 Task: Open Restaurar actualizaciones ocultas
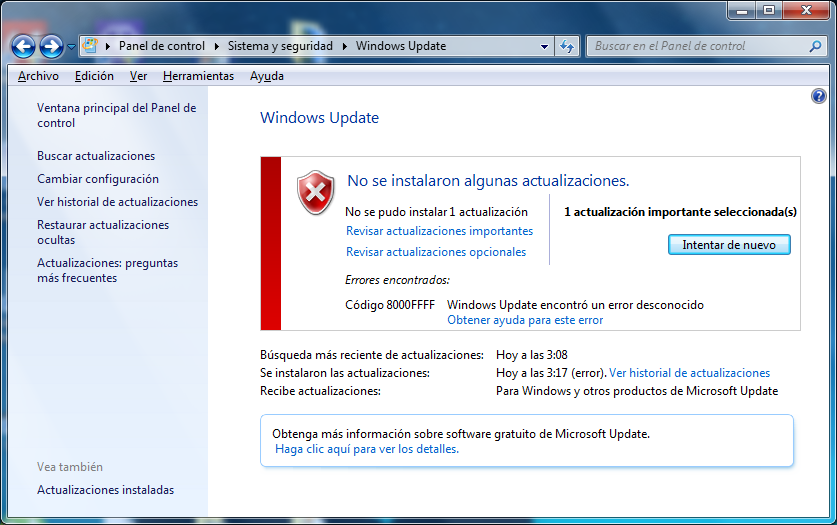pos(103,232)
